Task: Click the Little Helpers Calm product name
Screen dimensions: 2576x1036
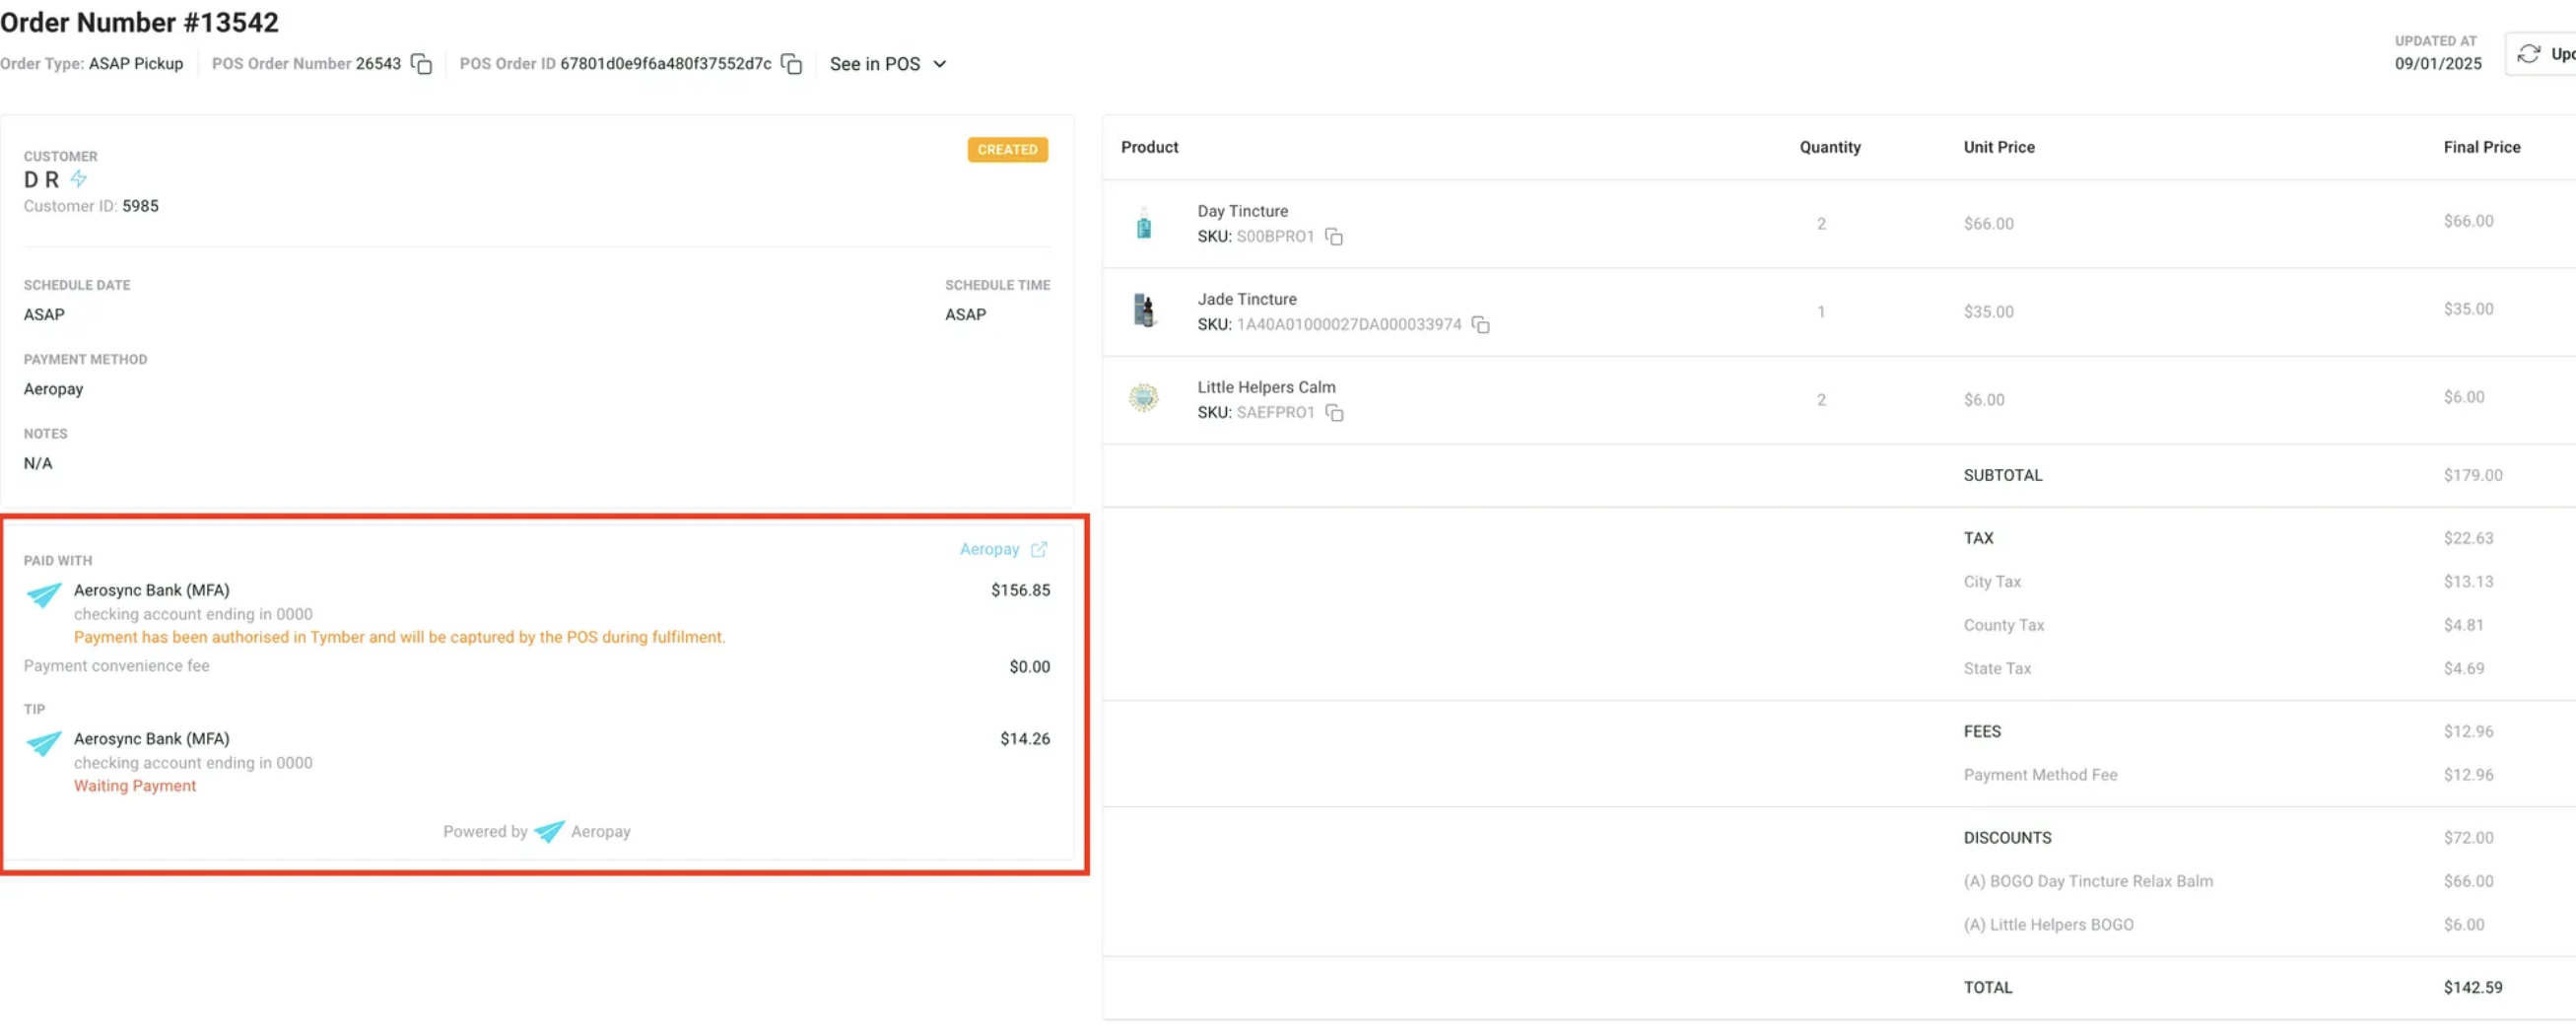Action: pyautogui.click(x=1266, y=387)
